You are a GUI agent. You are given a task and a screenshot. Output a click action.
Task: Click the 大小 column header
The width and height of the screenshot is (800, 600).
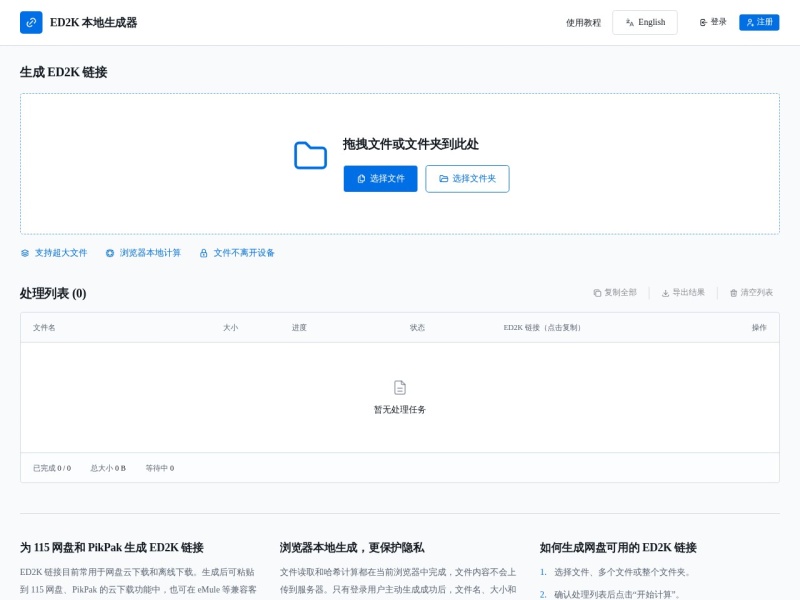(230, 328)
